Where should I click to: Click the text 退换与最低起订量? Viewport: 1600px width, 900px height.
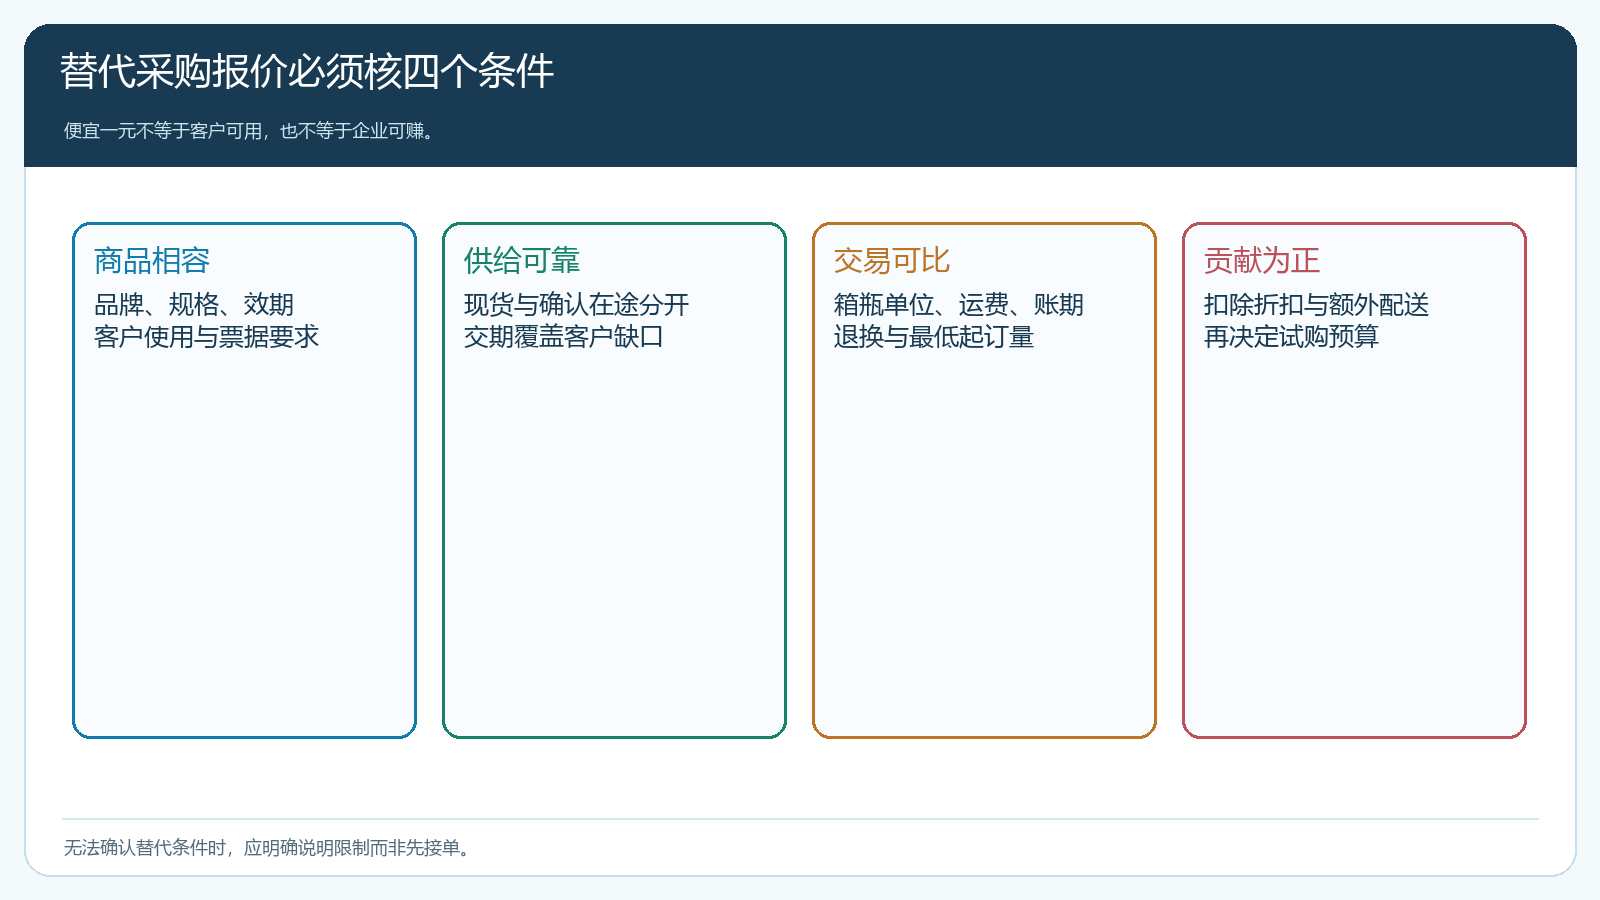934,337
